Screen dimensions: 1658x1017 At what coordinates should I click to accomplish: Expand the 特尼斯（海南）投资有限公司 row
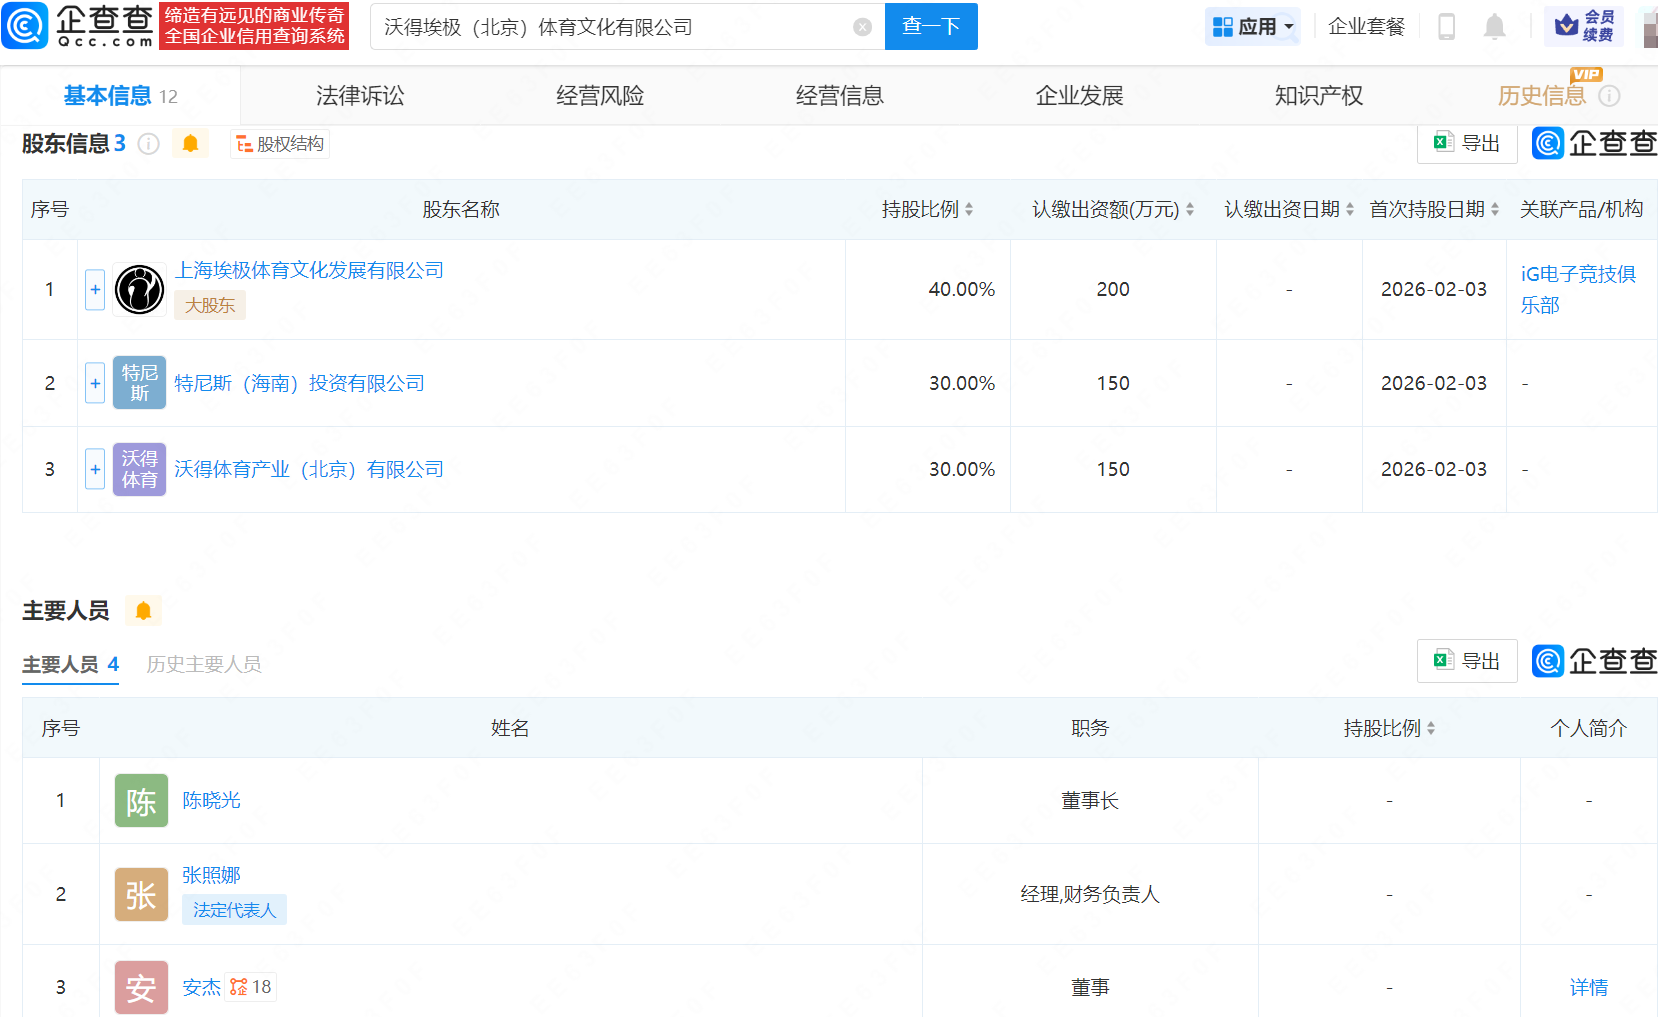pyautogui.click(x=95, y=383)
